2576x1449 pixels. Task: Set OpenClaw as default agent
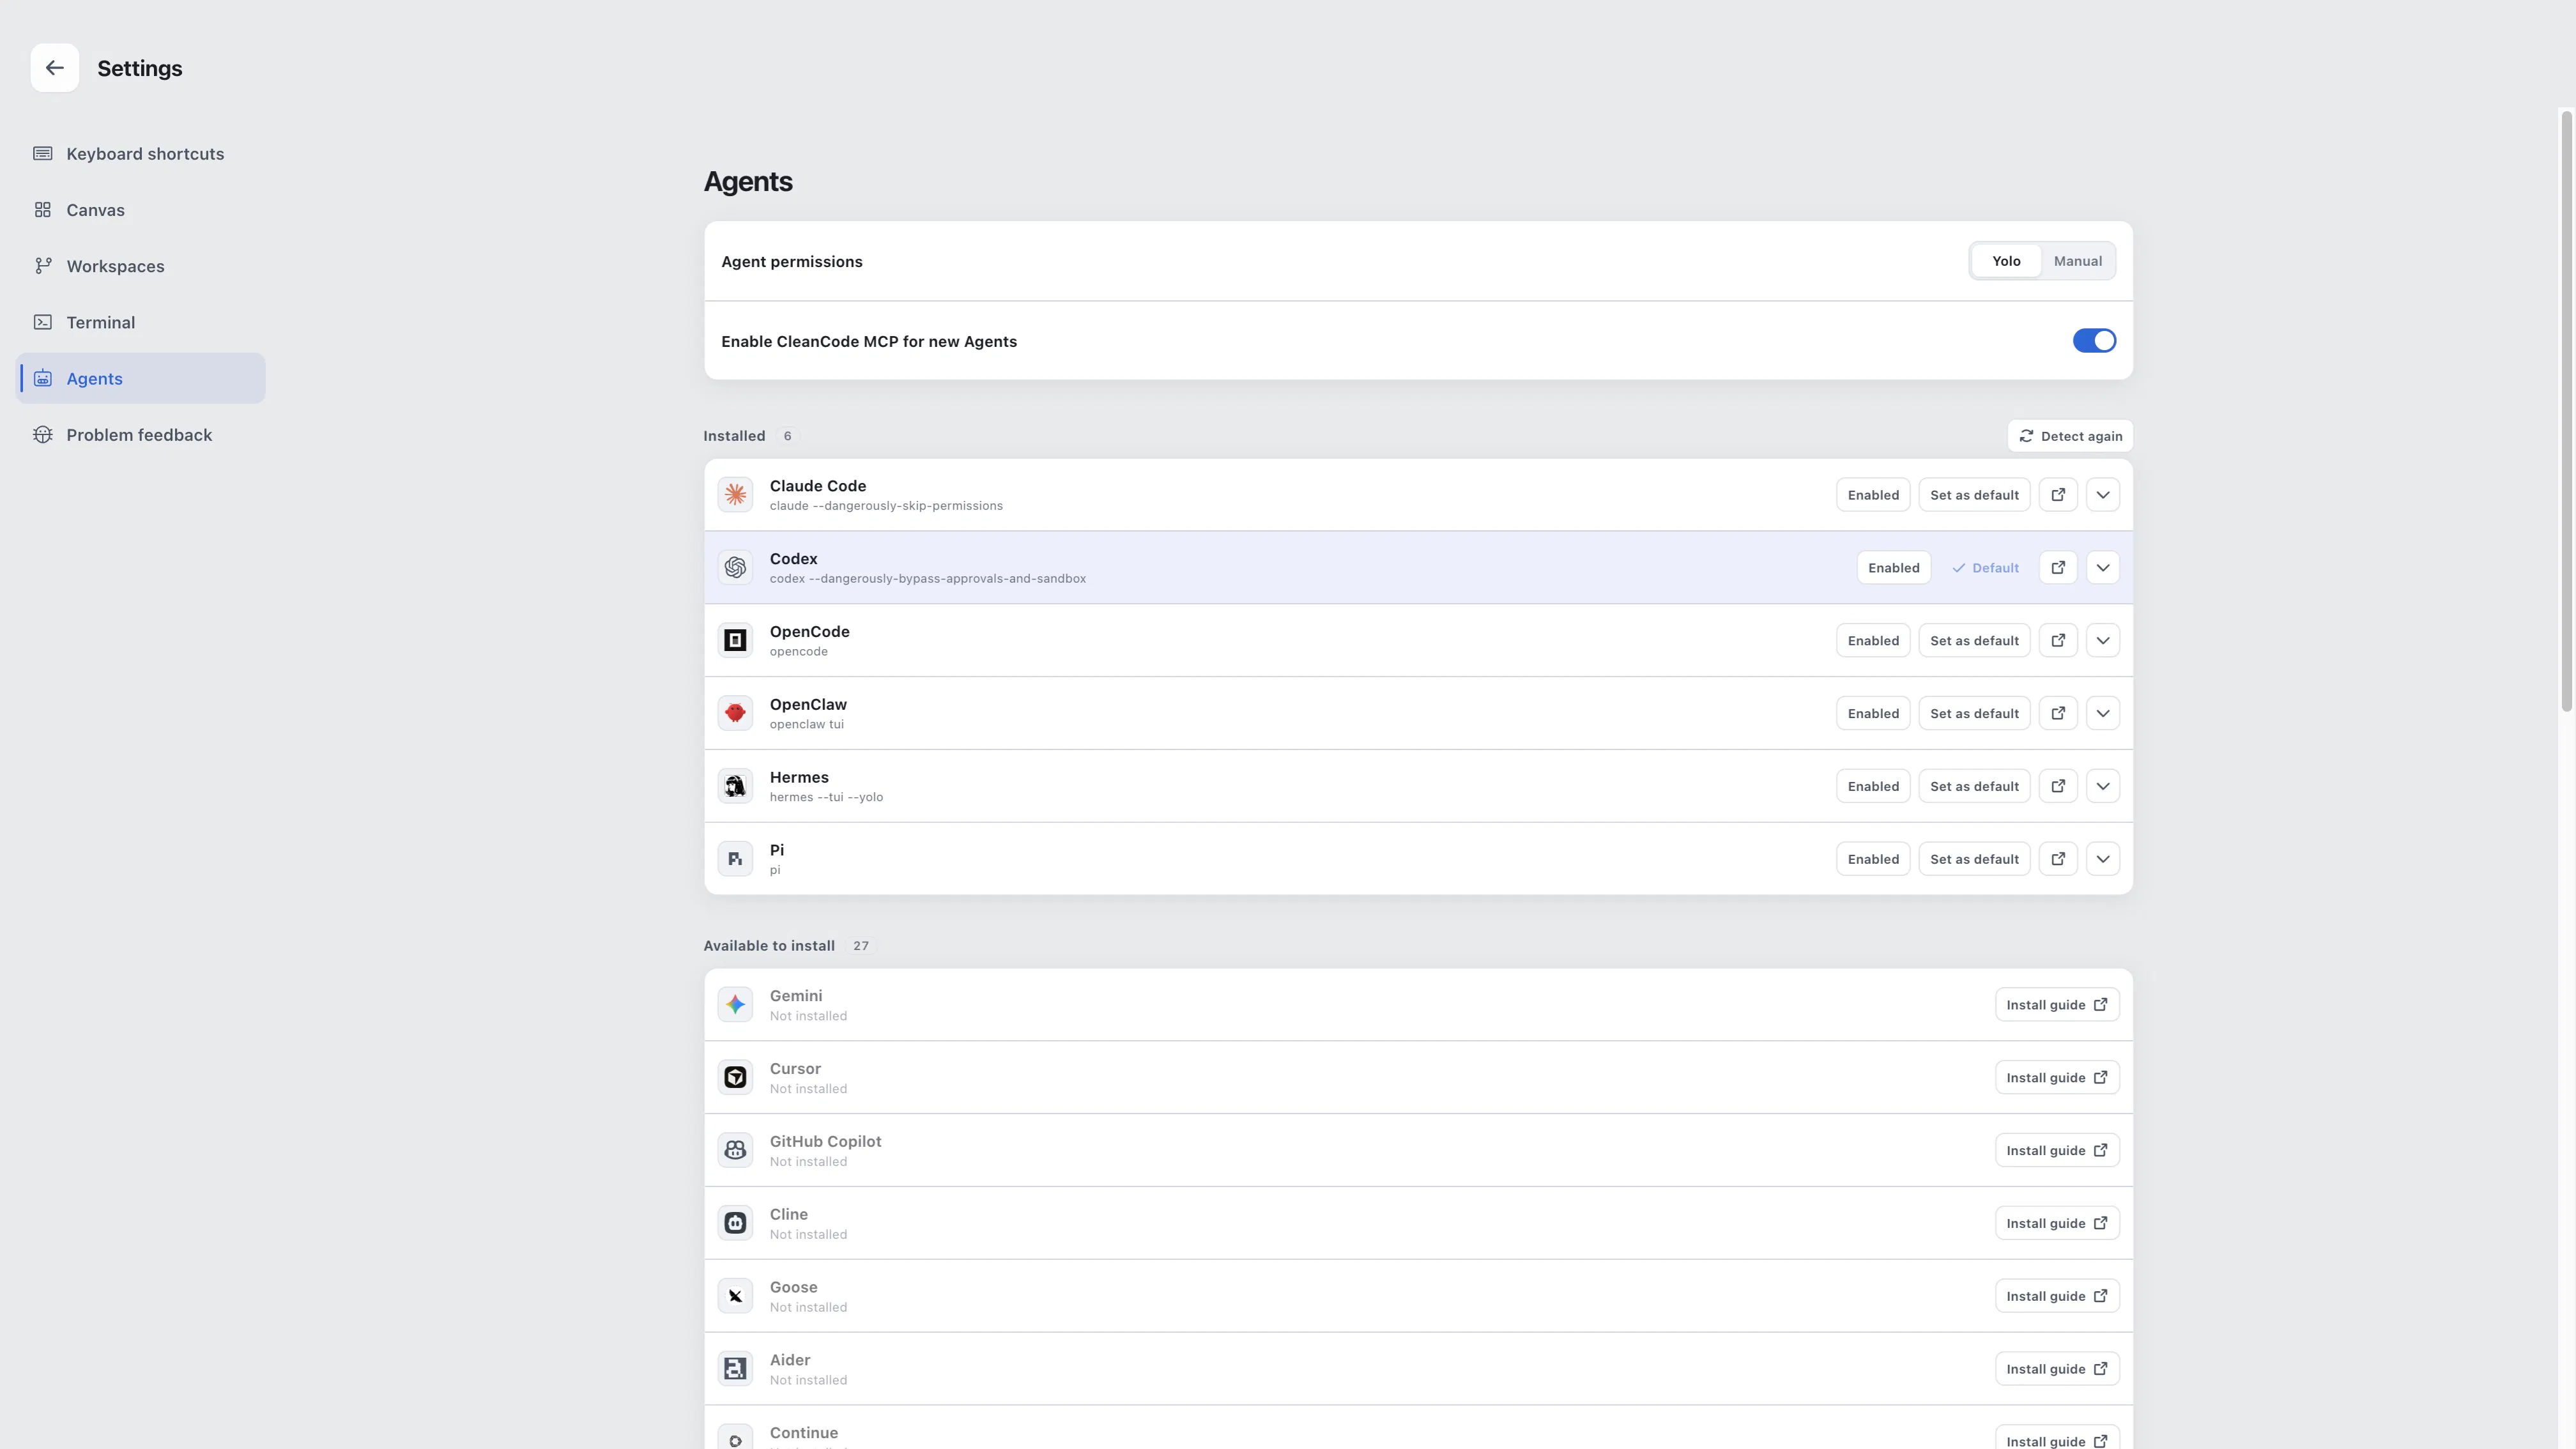1974,713
